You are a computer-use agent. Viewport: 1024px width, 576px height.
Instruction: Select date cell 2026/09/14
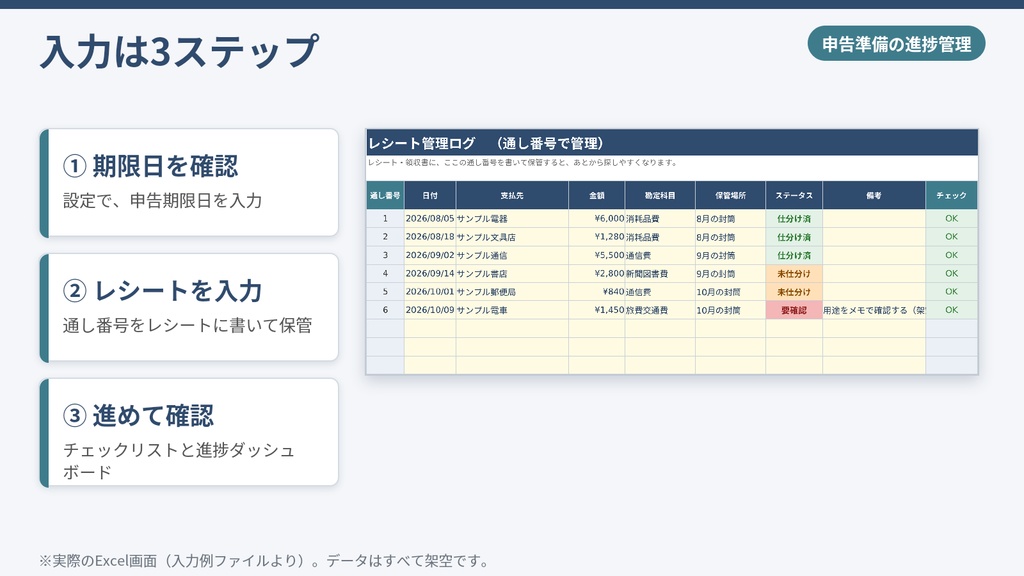(x=430, y=274)
